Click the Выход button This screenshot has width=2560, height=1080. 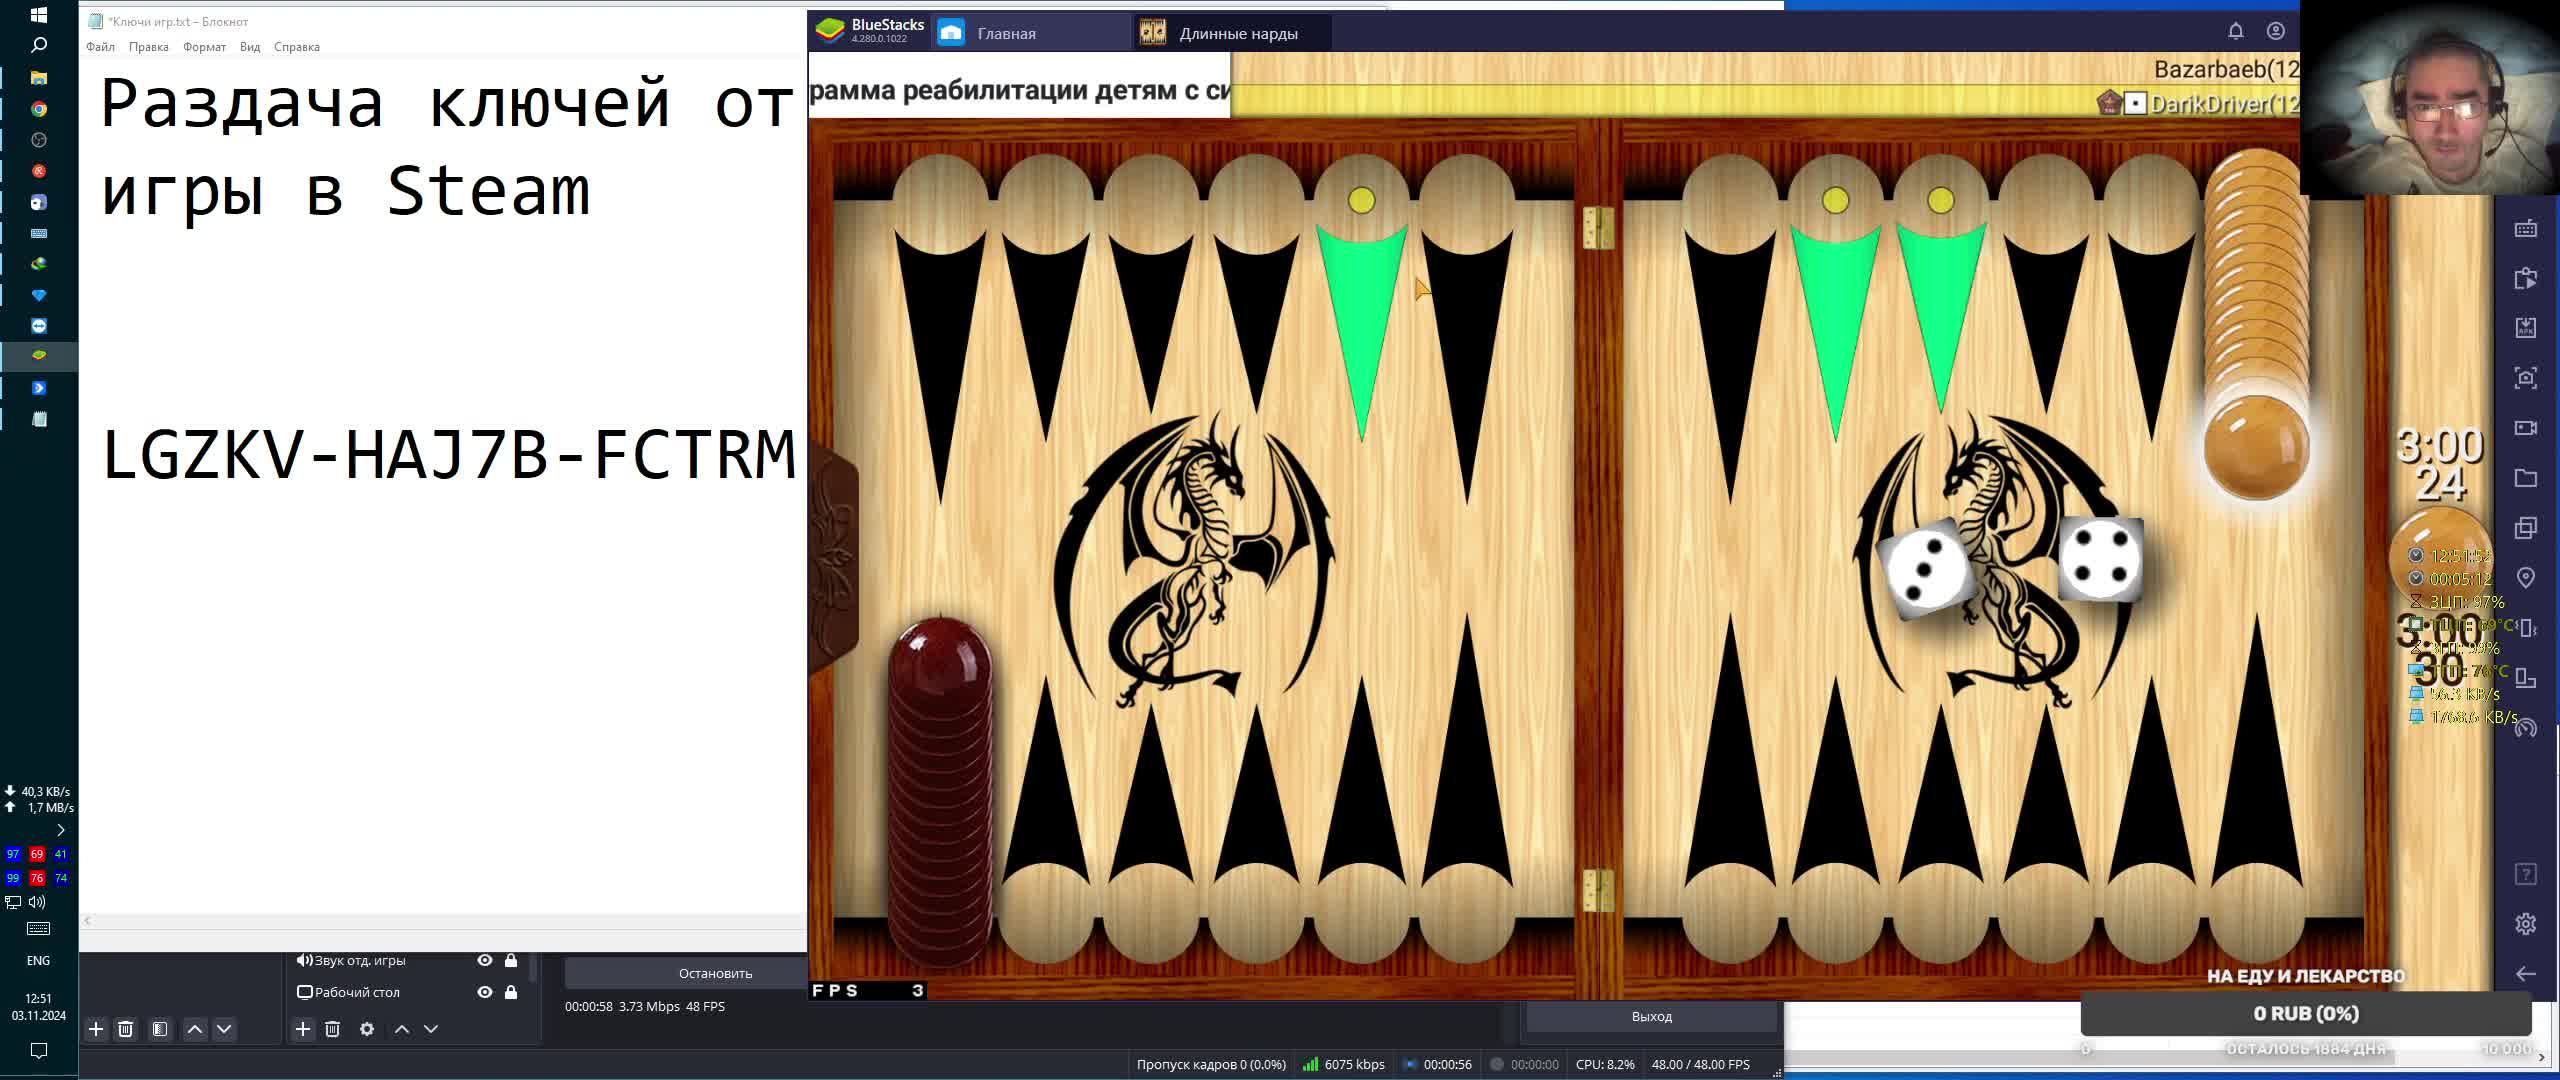click(1651, 1016)
